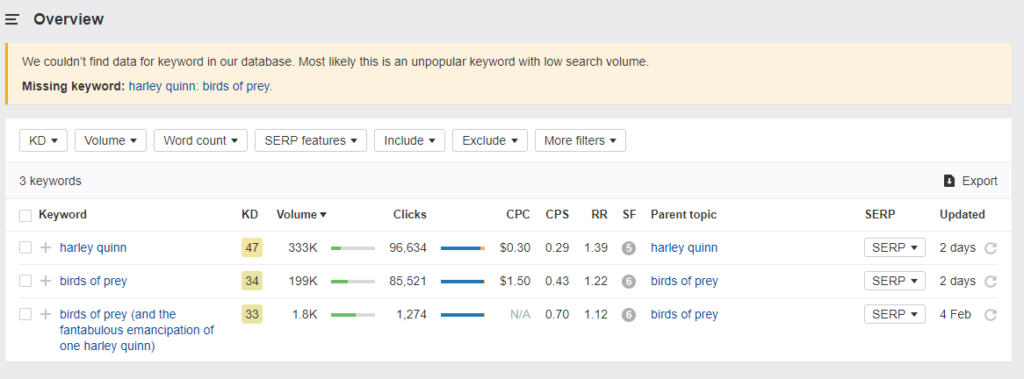The width and height of the screenshot is (1024, 379).
Task: Click the KD column header
Action: 249,214
